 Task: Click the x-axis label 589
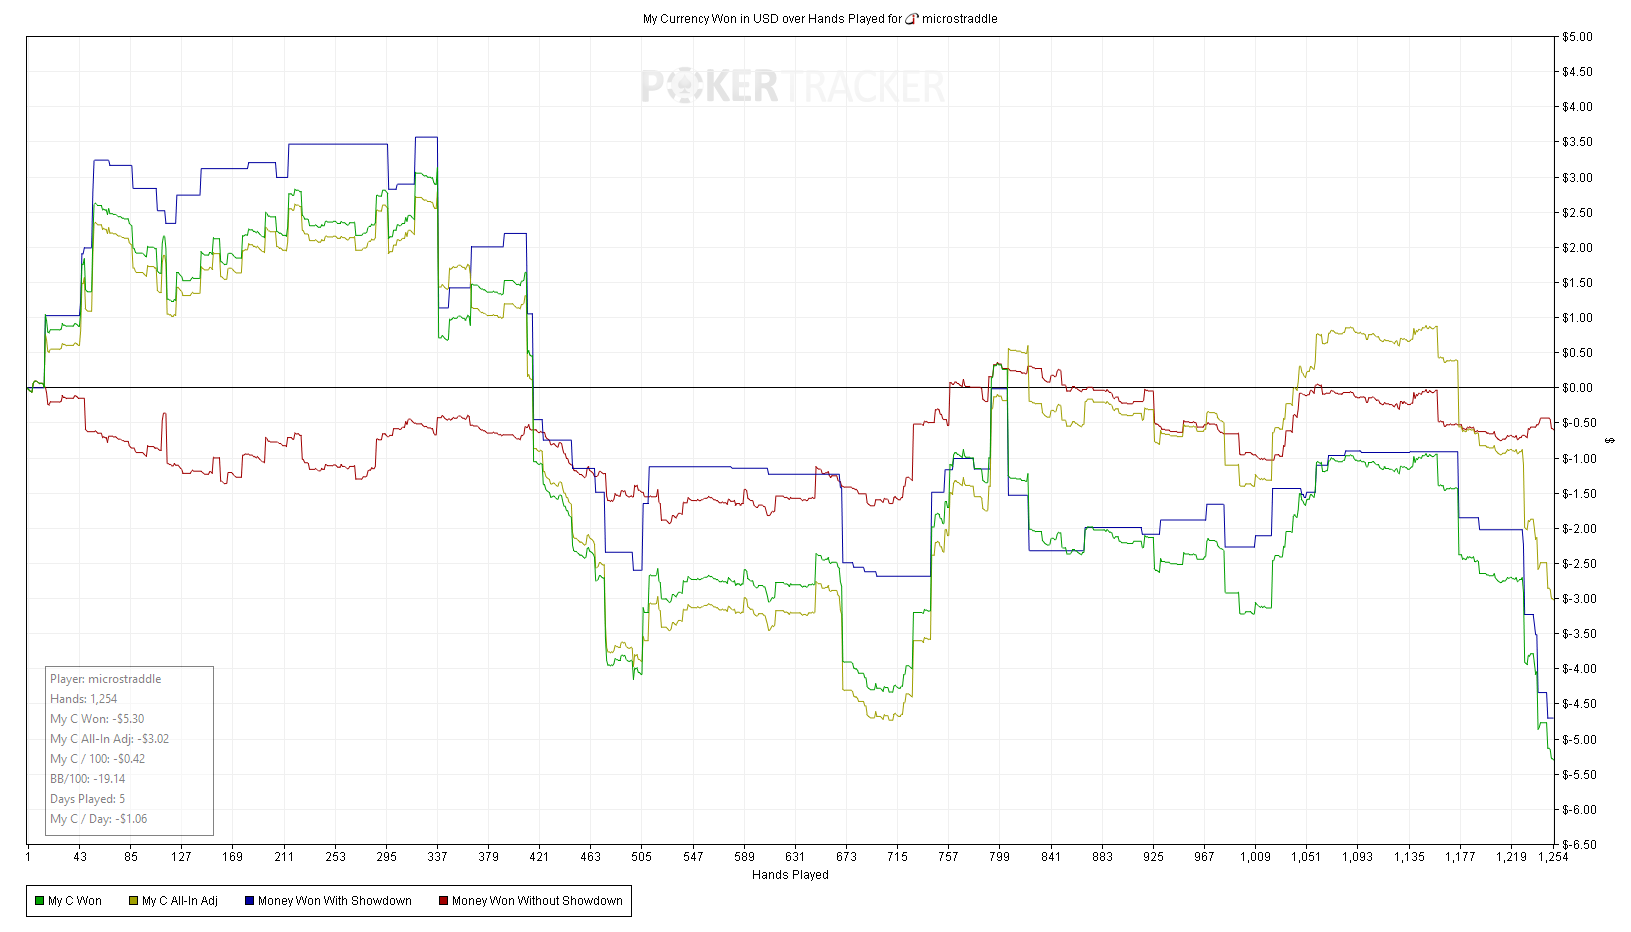click(745, 857)
